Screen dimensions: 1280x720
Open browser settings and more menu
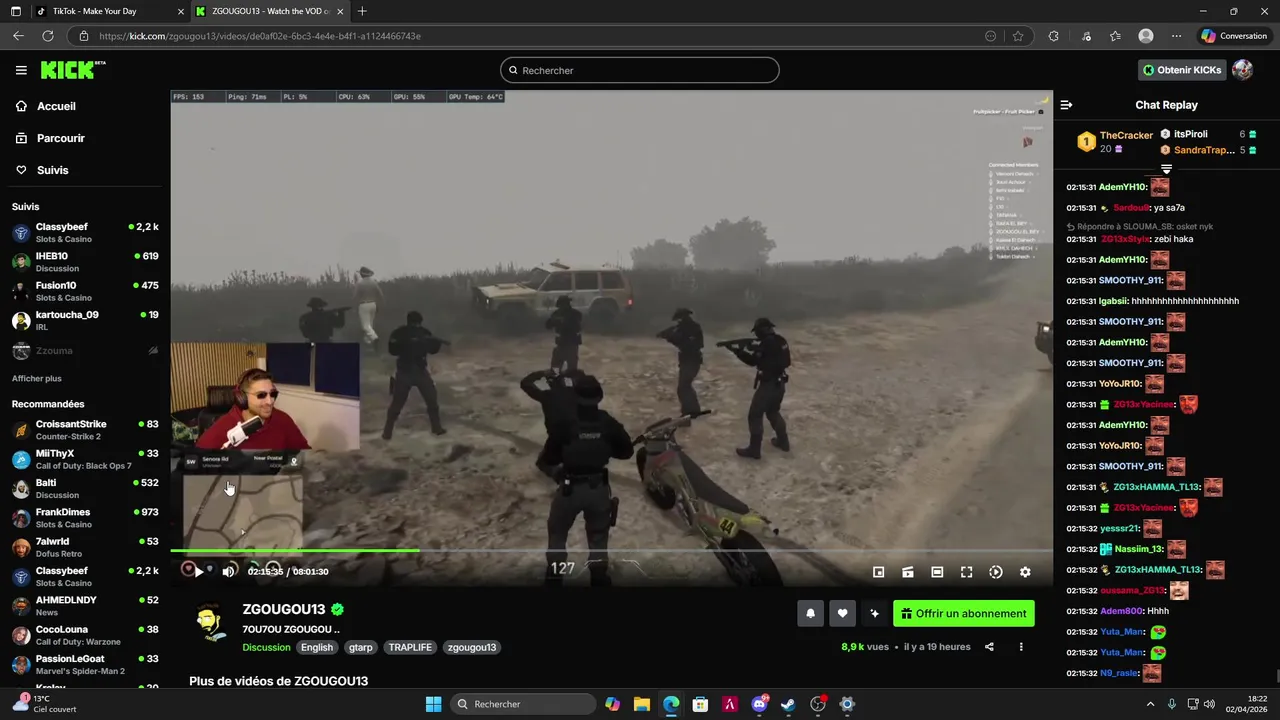(x=1176, y=36)
